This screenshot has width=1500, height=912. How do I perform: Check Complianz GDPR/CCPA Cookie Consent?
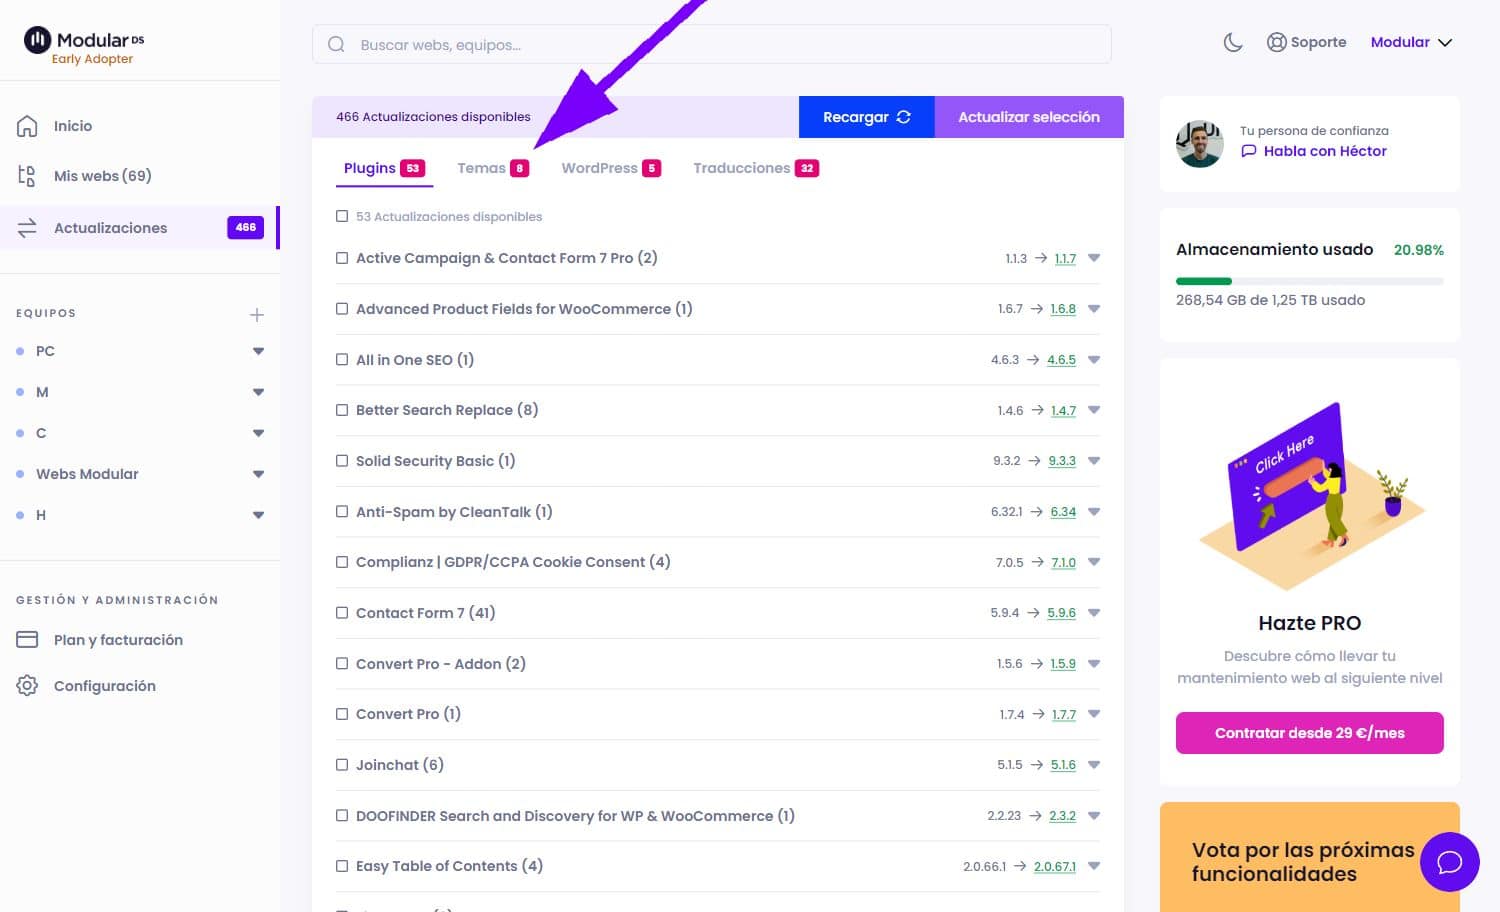[x=342, y=562]
